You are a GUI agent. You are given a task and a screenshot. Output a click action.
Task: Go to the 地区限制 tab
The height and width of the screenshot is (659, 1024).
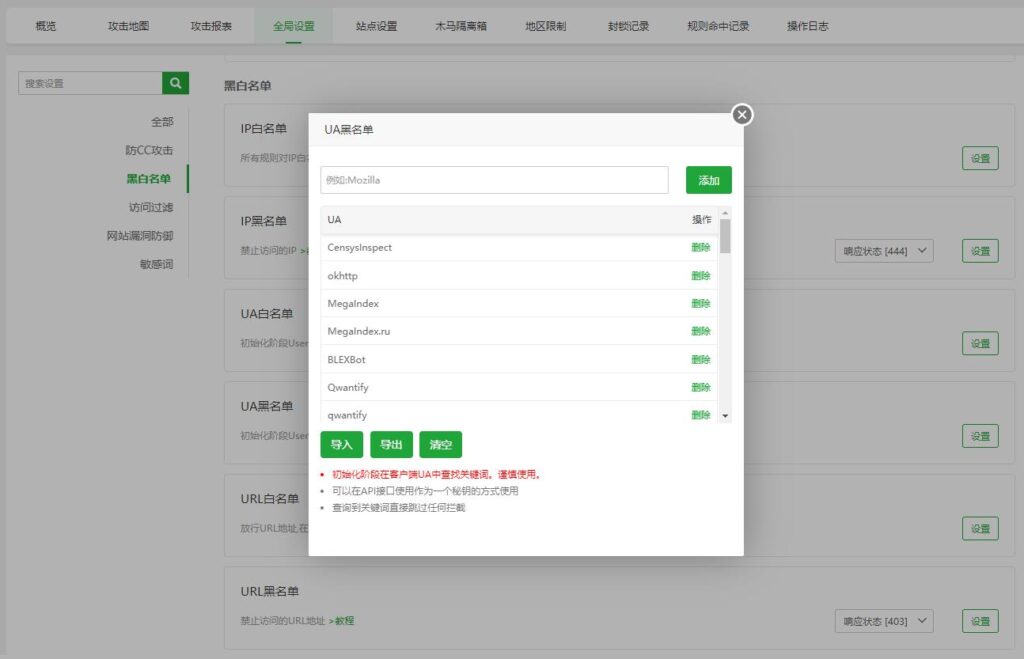click(546, 26)
